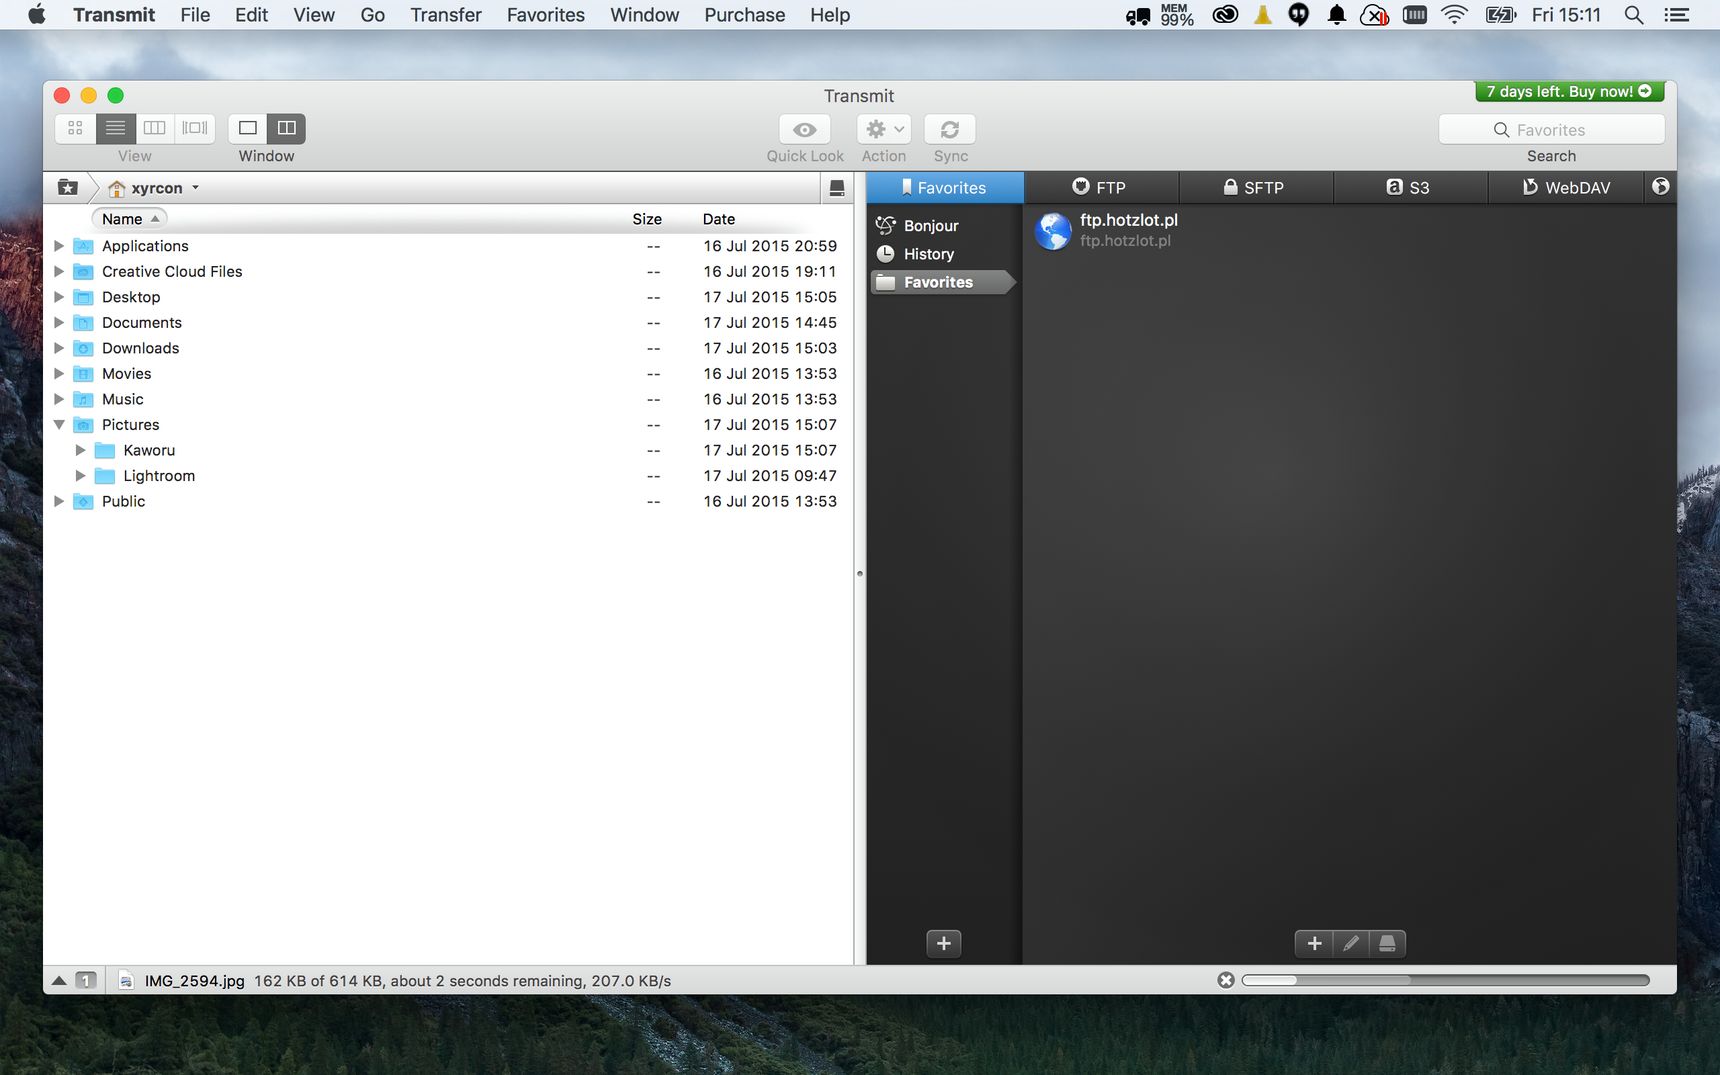Open the Go menu
Viewport: 1720px width, 1075px height.
pos(373,15)
